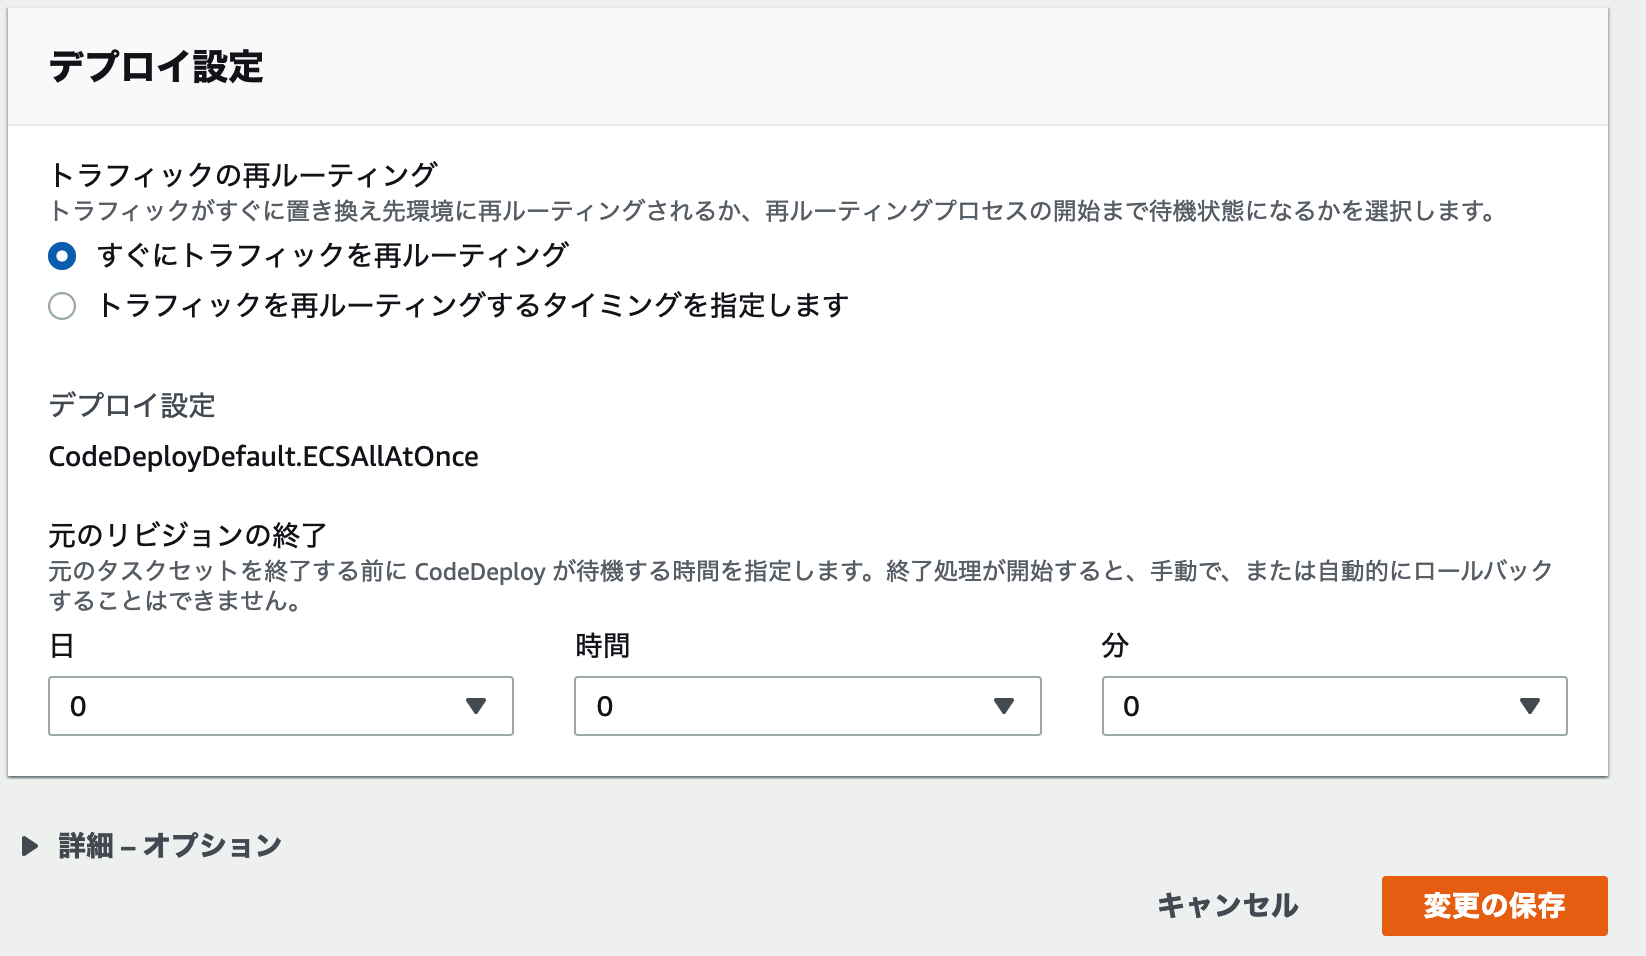This screenshot has height=956, width=1646.
Task: Click the CodeDeployDefault.ECSAllAtOnce configuration text
Action: [x=263, y=457]
